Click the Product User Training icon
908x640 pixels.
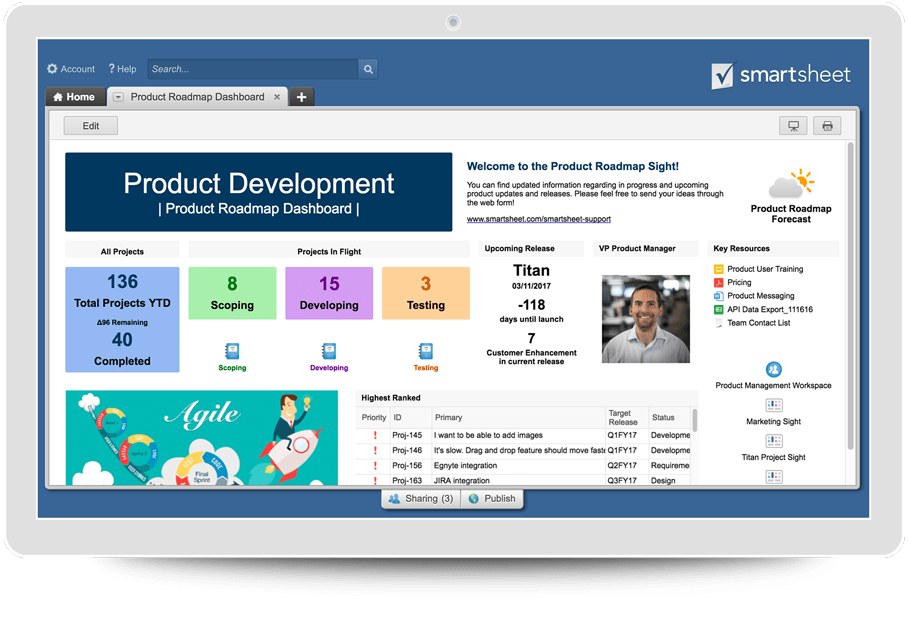tap(719, 269)
